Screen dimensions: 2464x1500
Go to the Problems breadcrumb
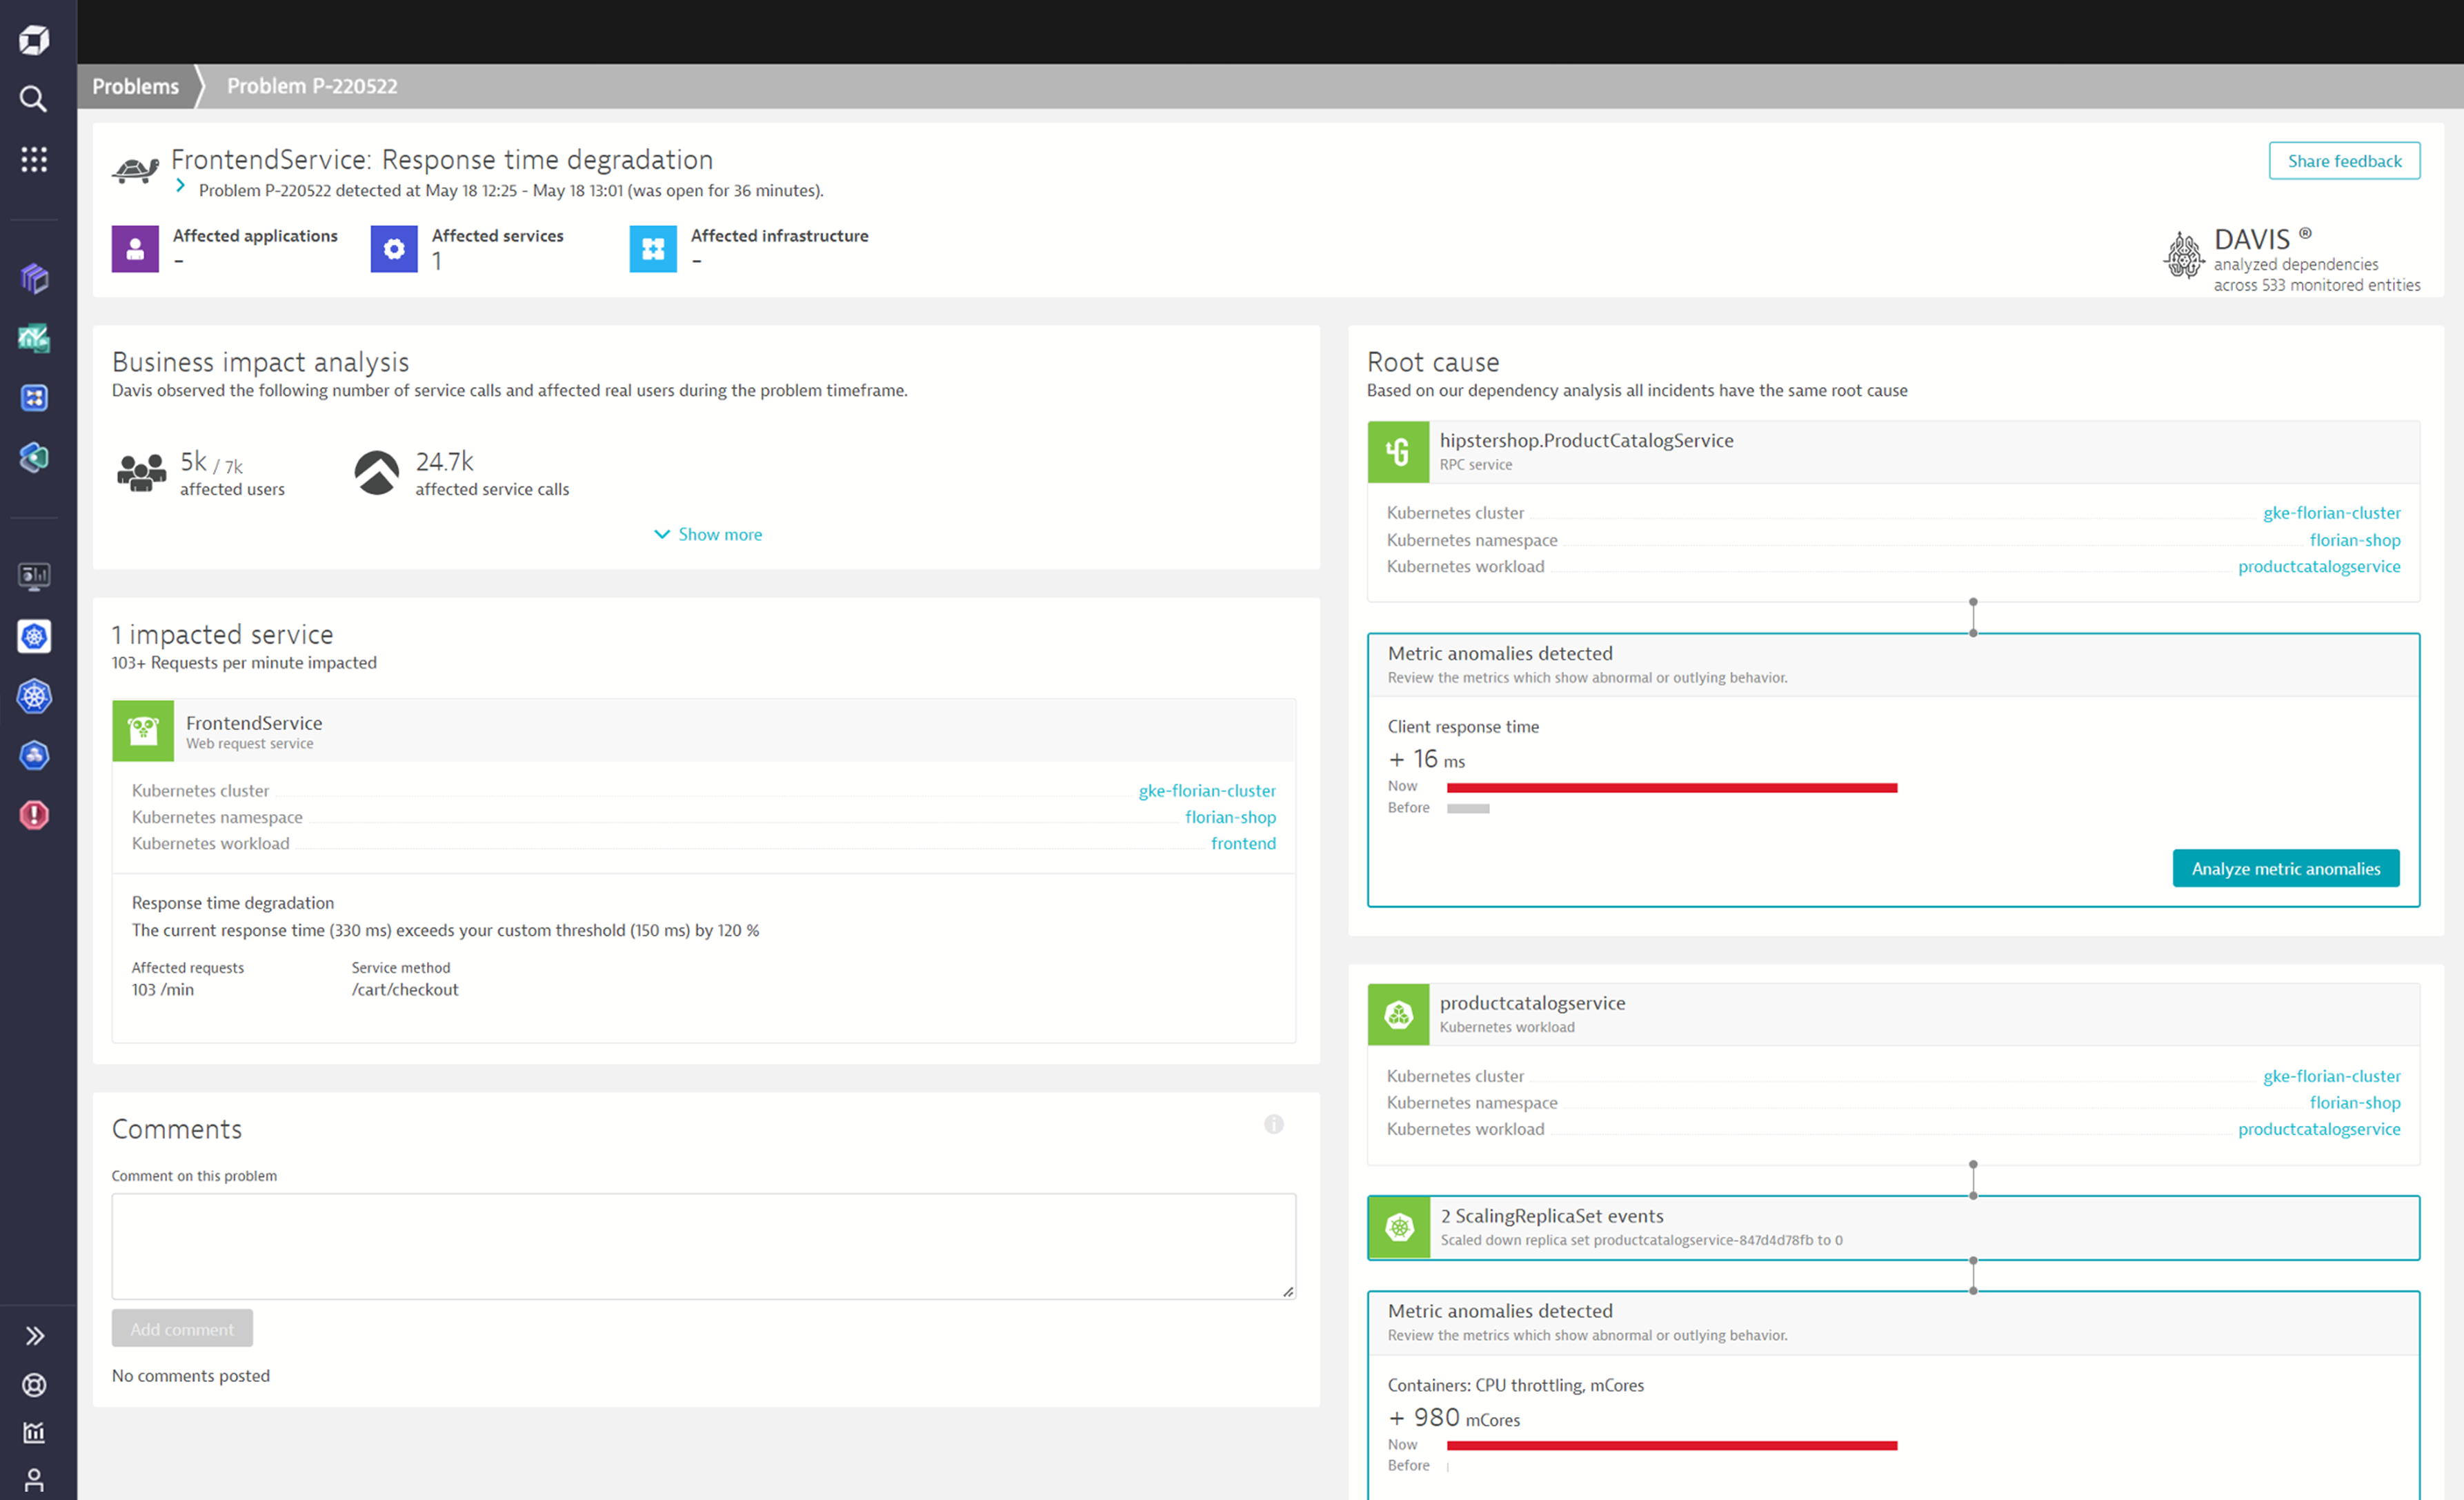click(x=136, y=86)
